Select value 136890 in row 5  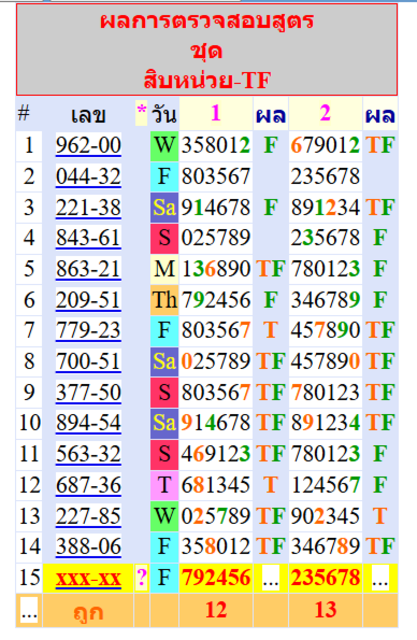[216, 269]
